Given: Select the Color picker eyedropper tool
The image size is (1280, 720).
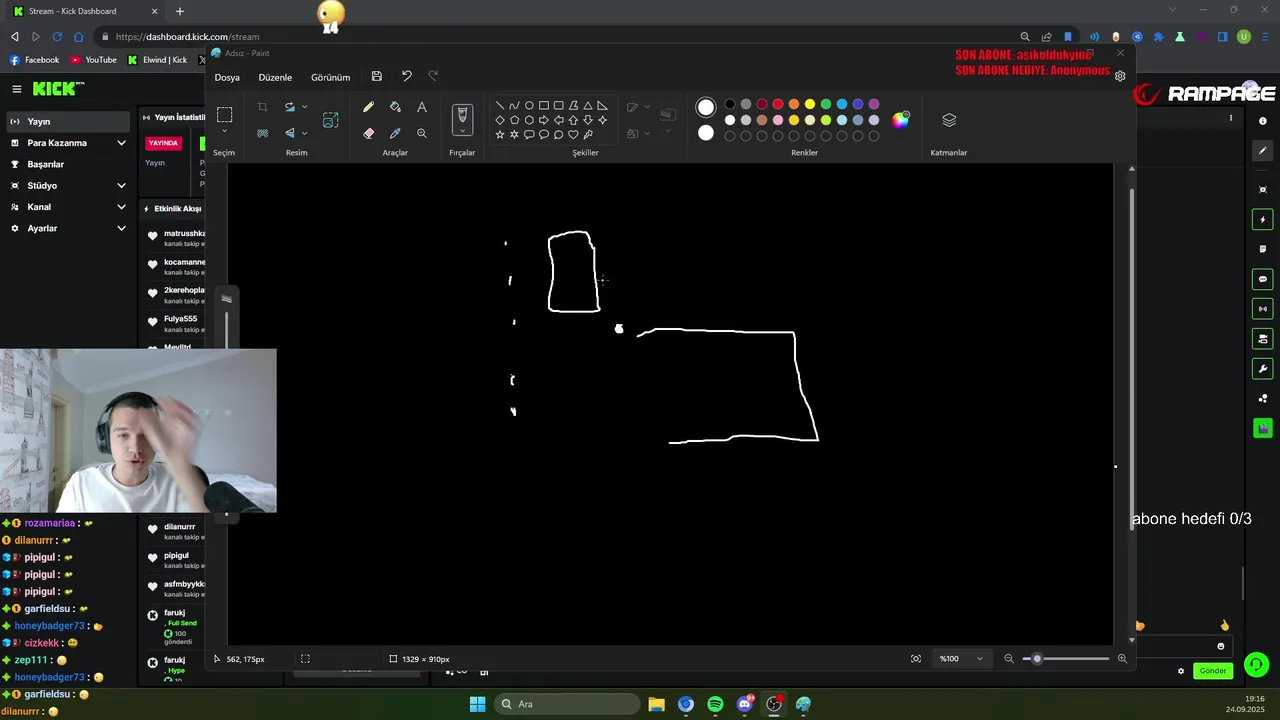Looking at the screenshot, I should click(395, 133).
